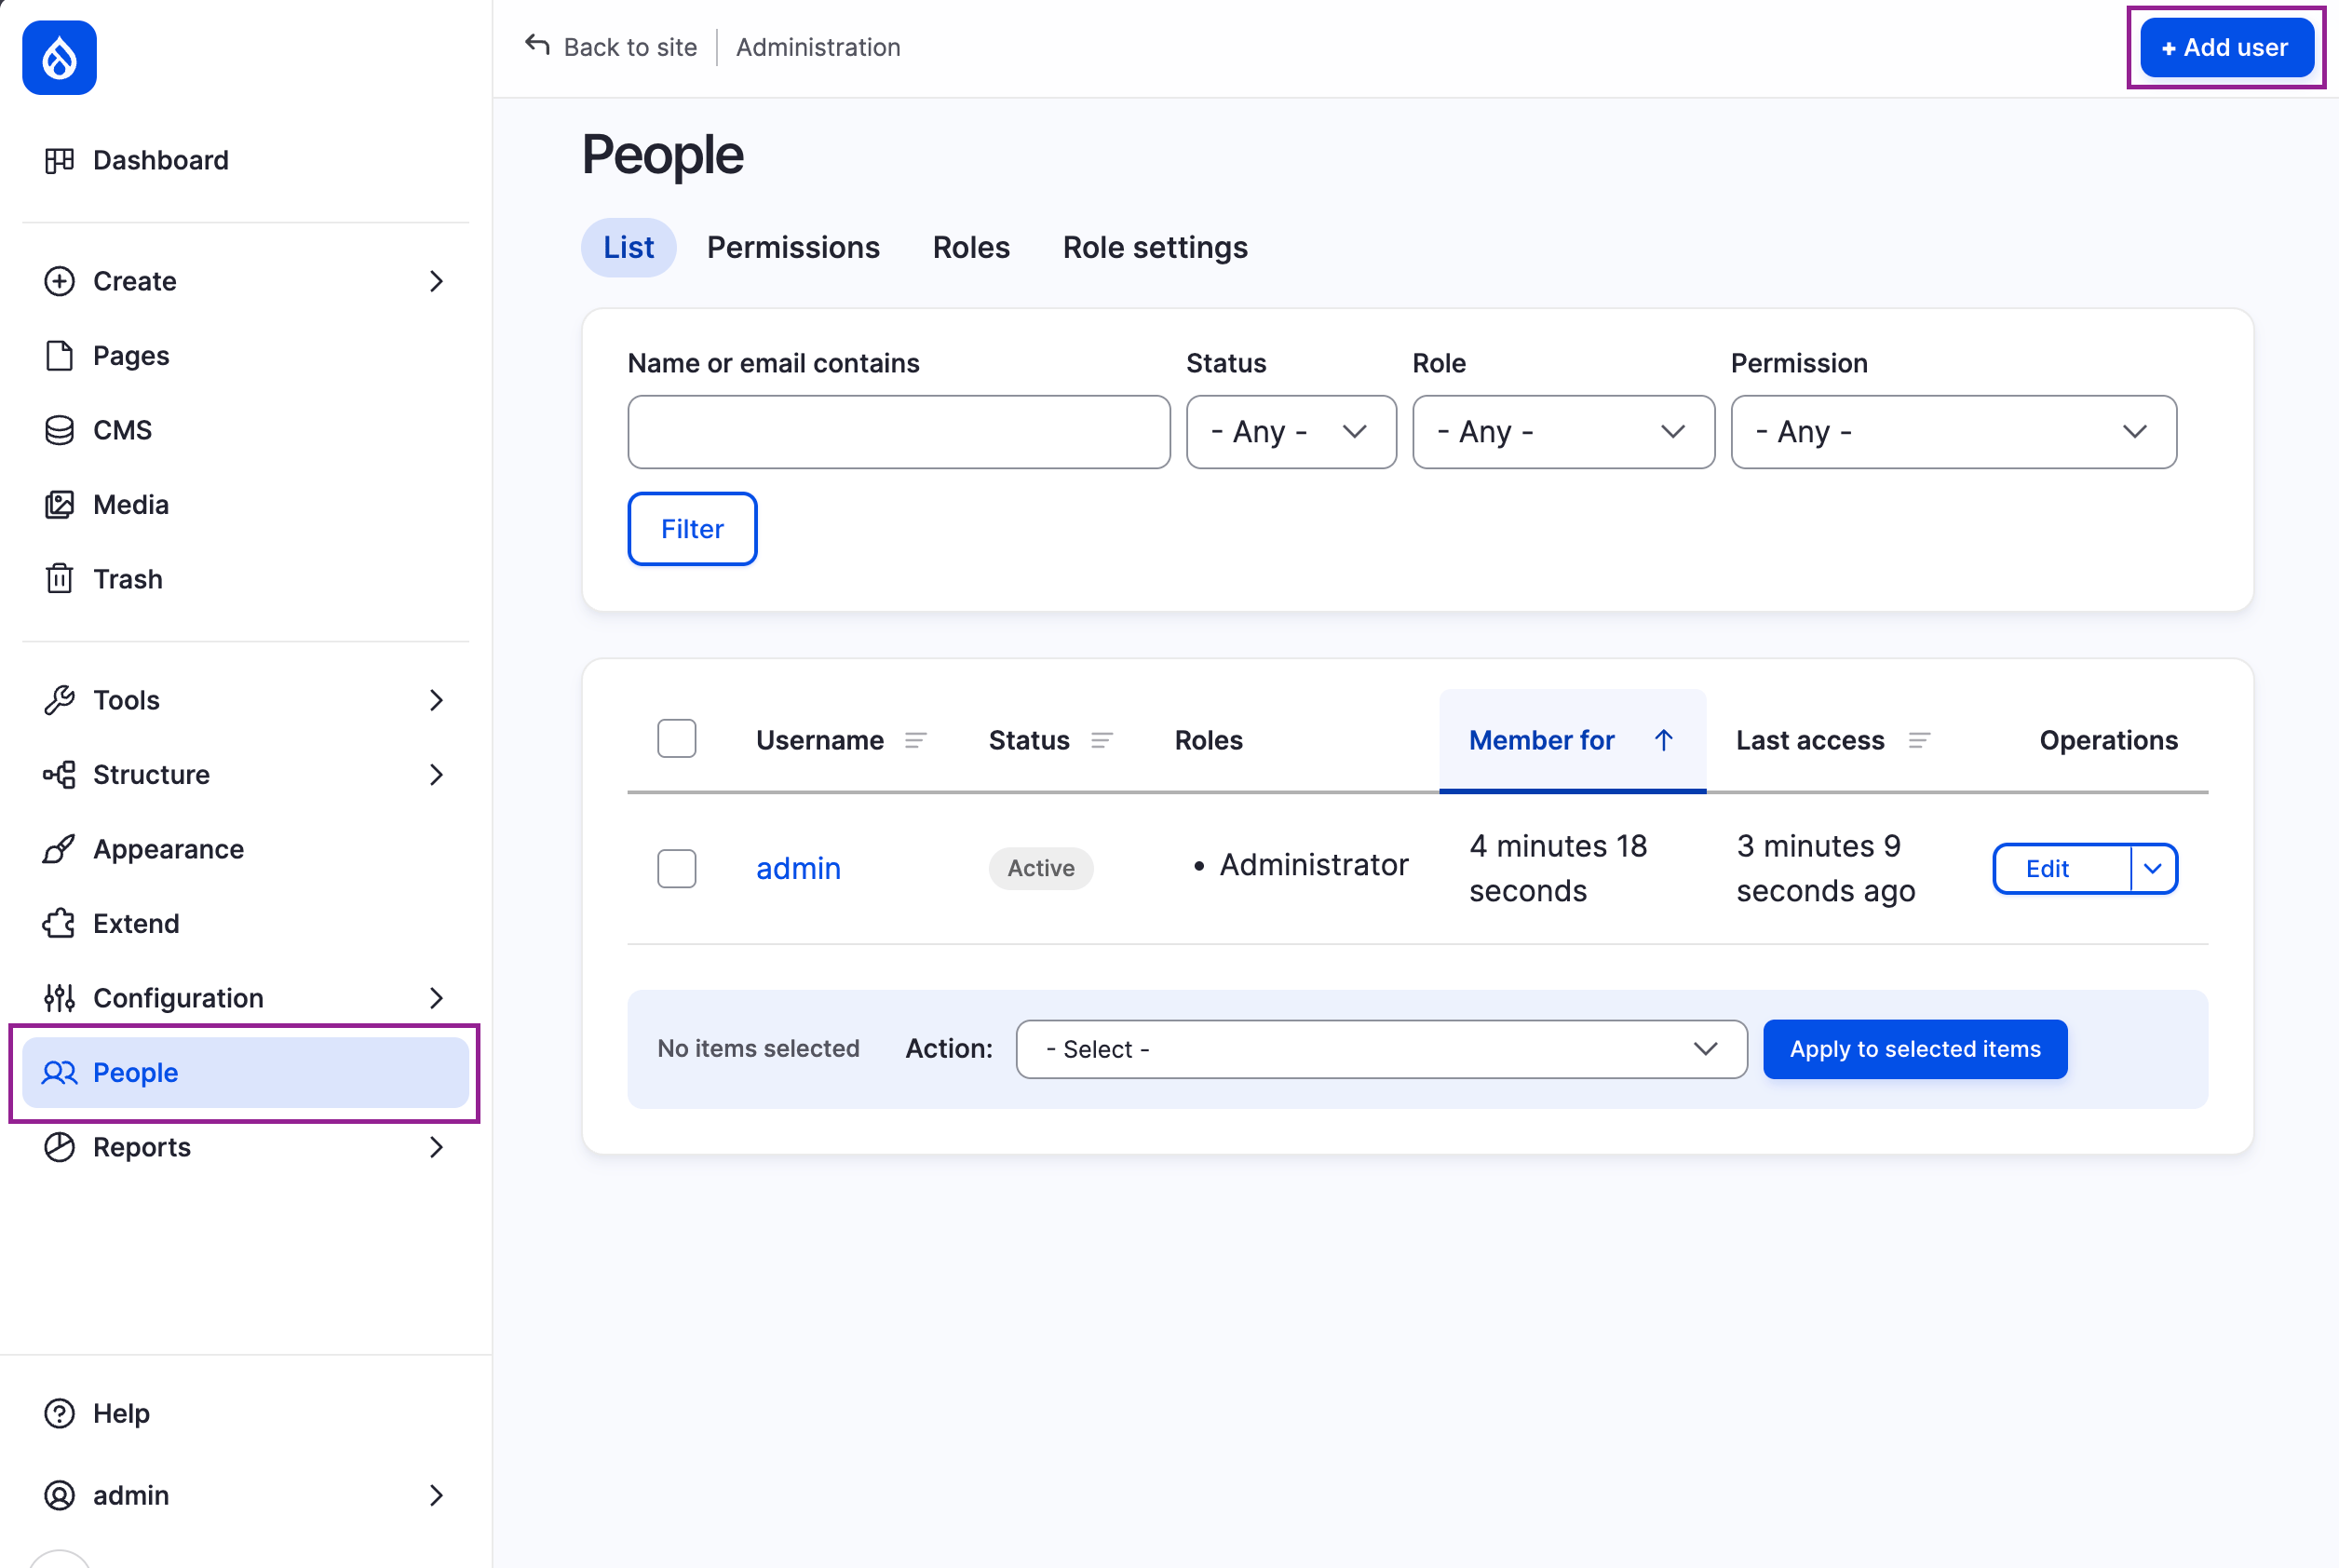Expand the Structure submenu chevron

(436, 774)
